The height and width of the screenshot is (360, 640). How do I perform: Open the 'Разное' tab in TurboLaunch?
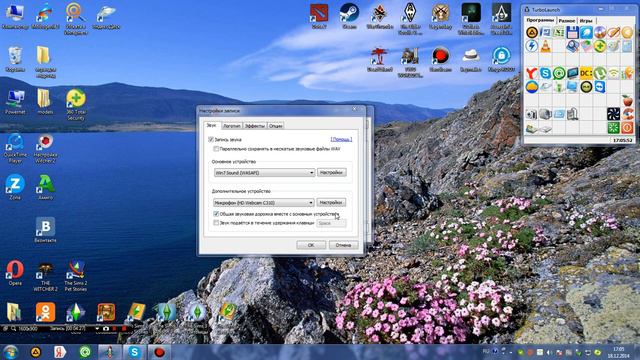[567, 20]
